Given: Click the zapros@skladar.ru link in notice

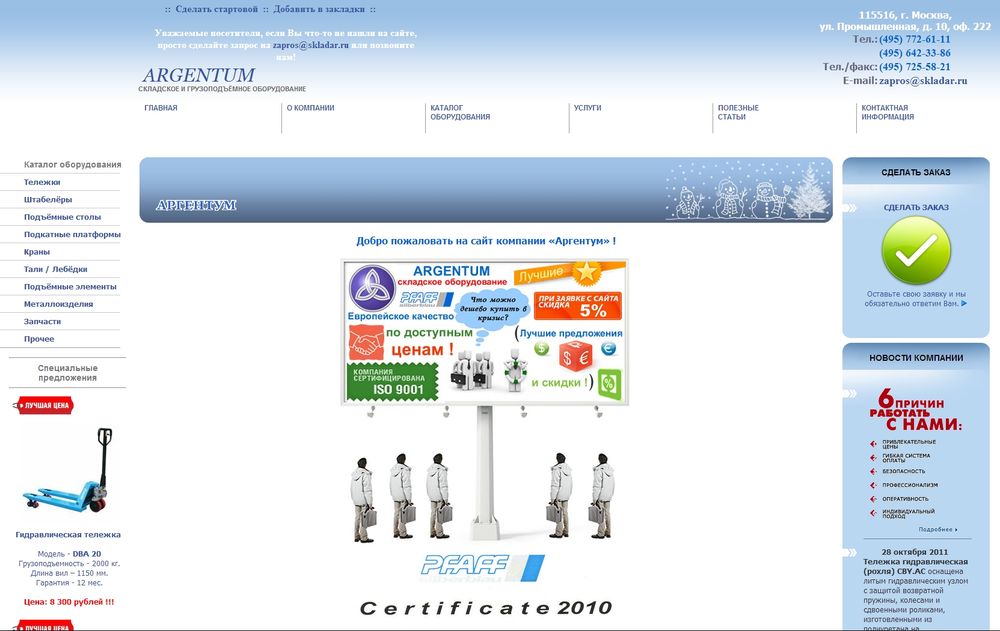Looking at the screenshot, I should point(311,45).
